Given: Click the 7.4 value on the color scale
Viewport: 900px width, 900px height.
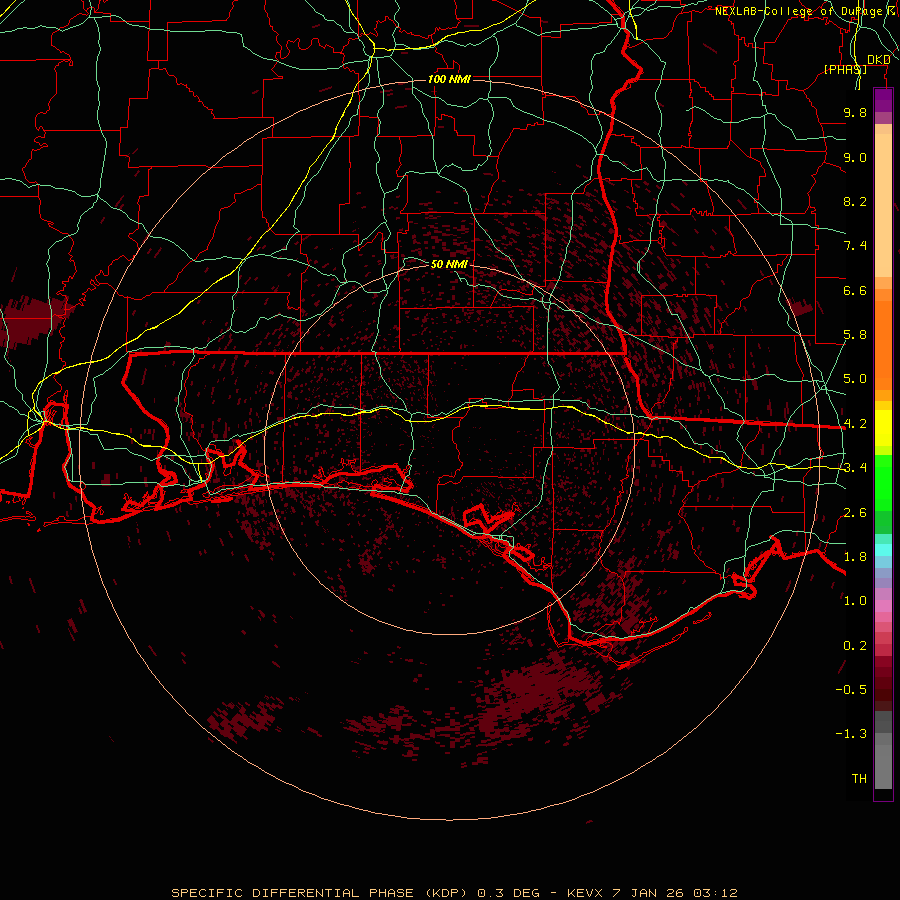Looking at the screenshot, I should [x=855, y=246].
